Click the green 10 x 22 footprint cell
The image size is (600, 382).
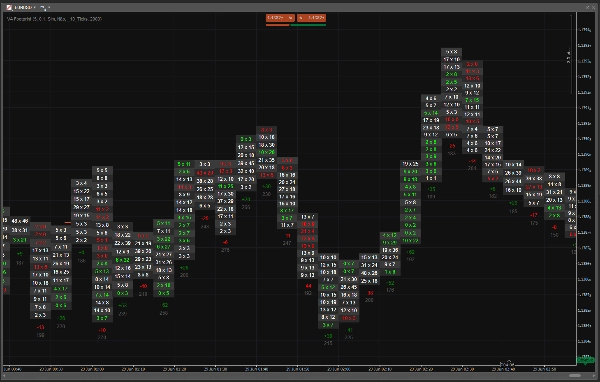[x=410, y=241]
